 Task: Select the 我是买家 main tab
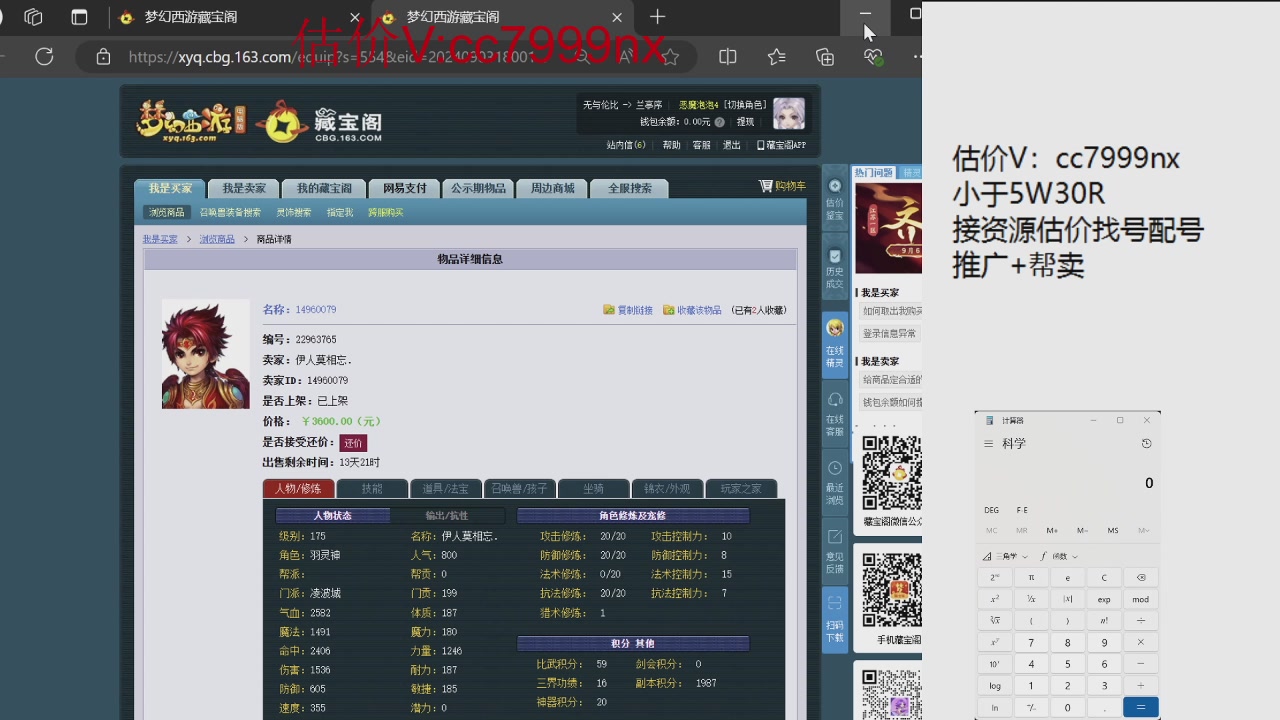coord(170,188)
